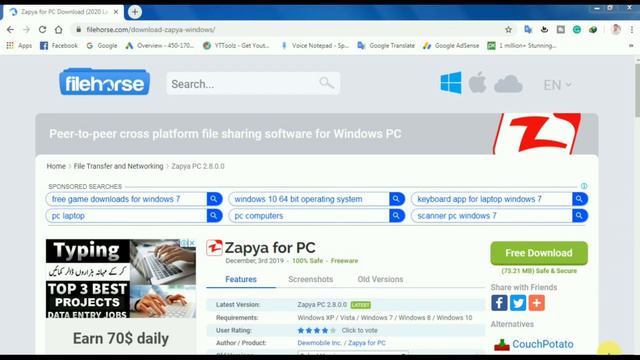Switch to the Old Versions tab
640x360 pixels.
[380, 280]
